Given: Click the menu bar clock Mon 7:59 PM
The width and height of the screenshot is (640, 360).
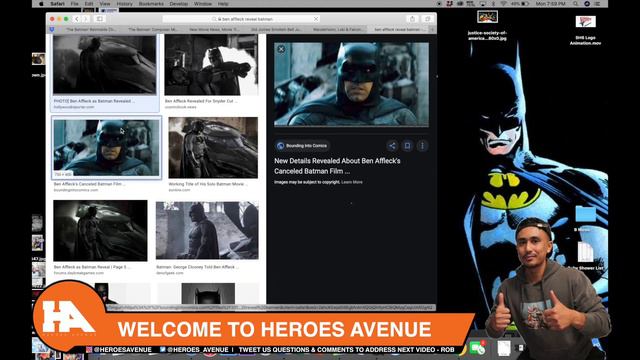Looking at the screenshot, I should tap(550, 4).
